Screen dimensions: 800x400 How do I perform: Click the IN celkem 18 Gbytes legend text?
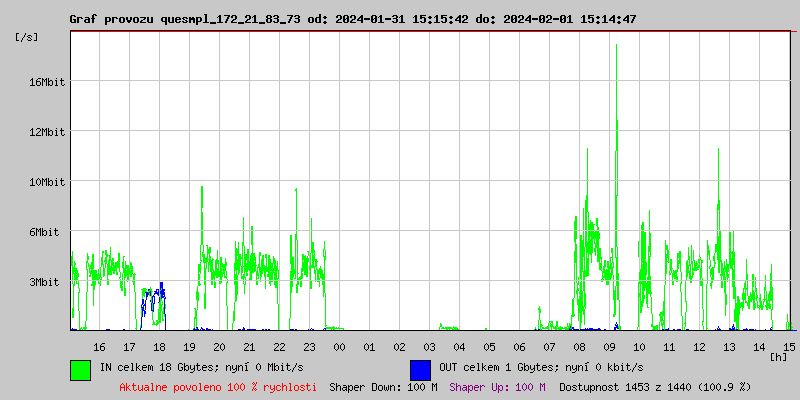[x=201, y=368]
